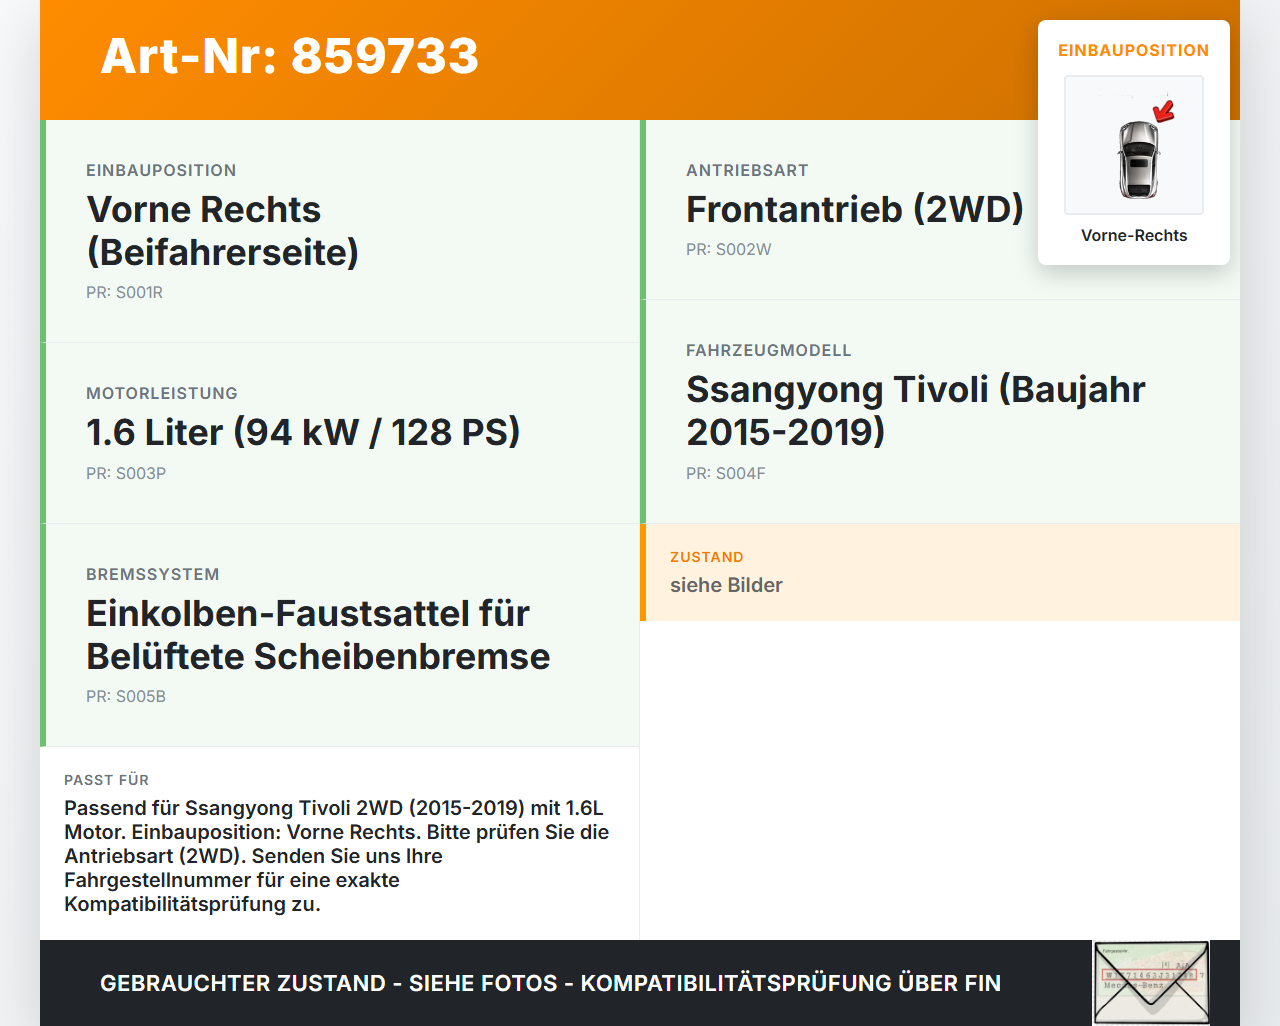Viewport: 1280px width, 1026px height.
Task: Click the PASST FÜR label
Action: pyautogui.click(x=106, y=780)
